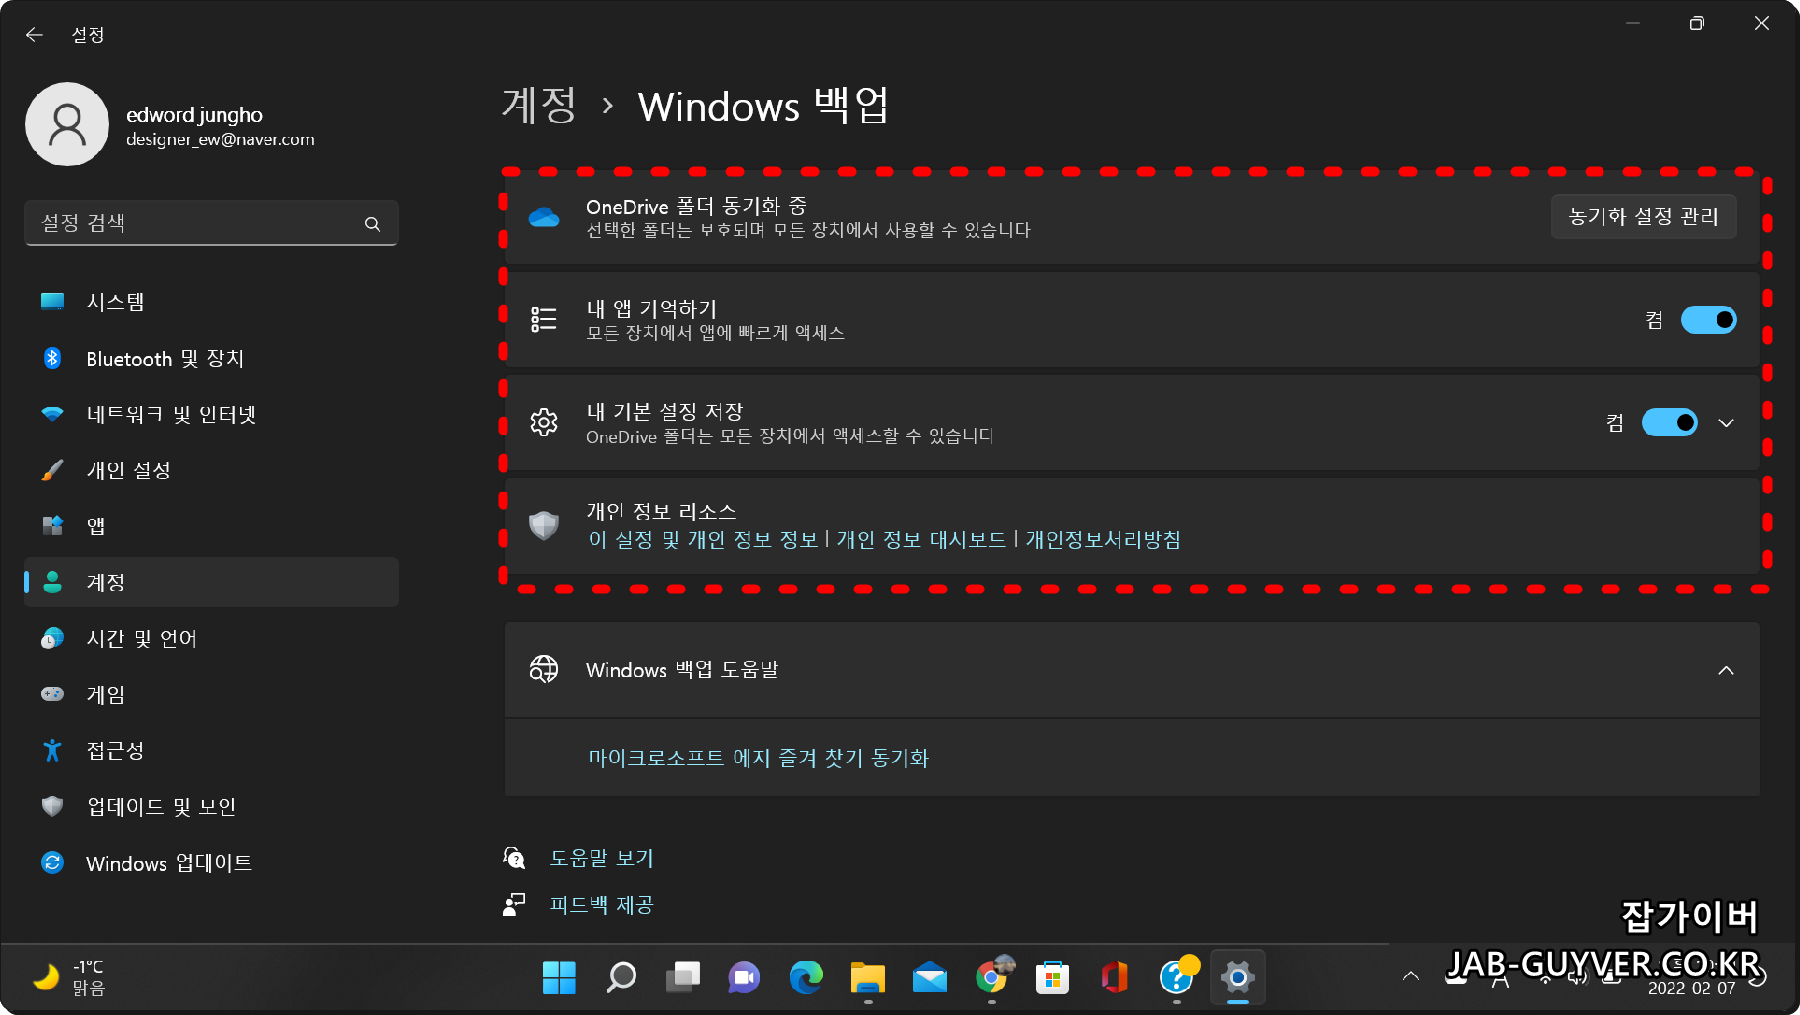
Task: Click the back arrow in Settings header
Action: (x=34, y=35)
